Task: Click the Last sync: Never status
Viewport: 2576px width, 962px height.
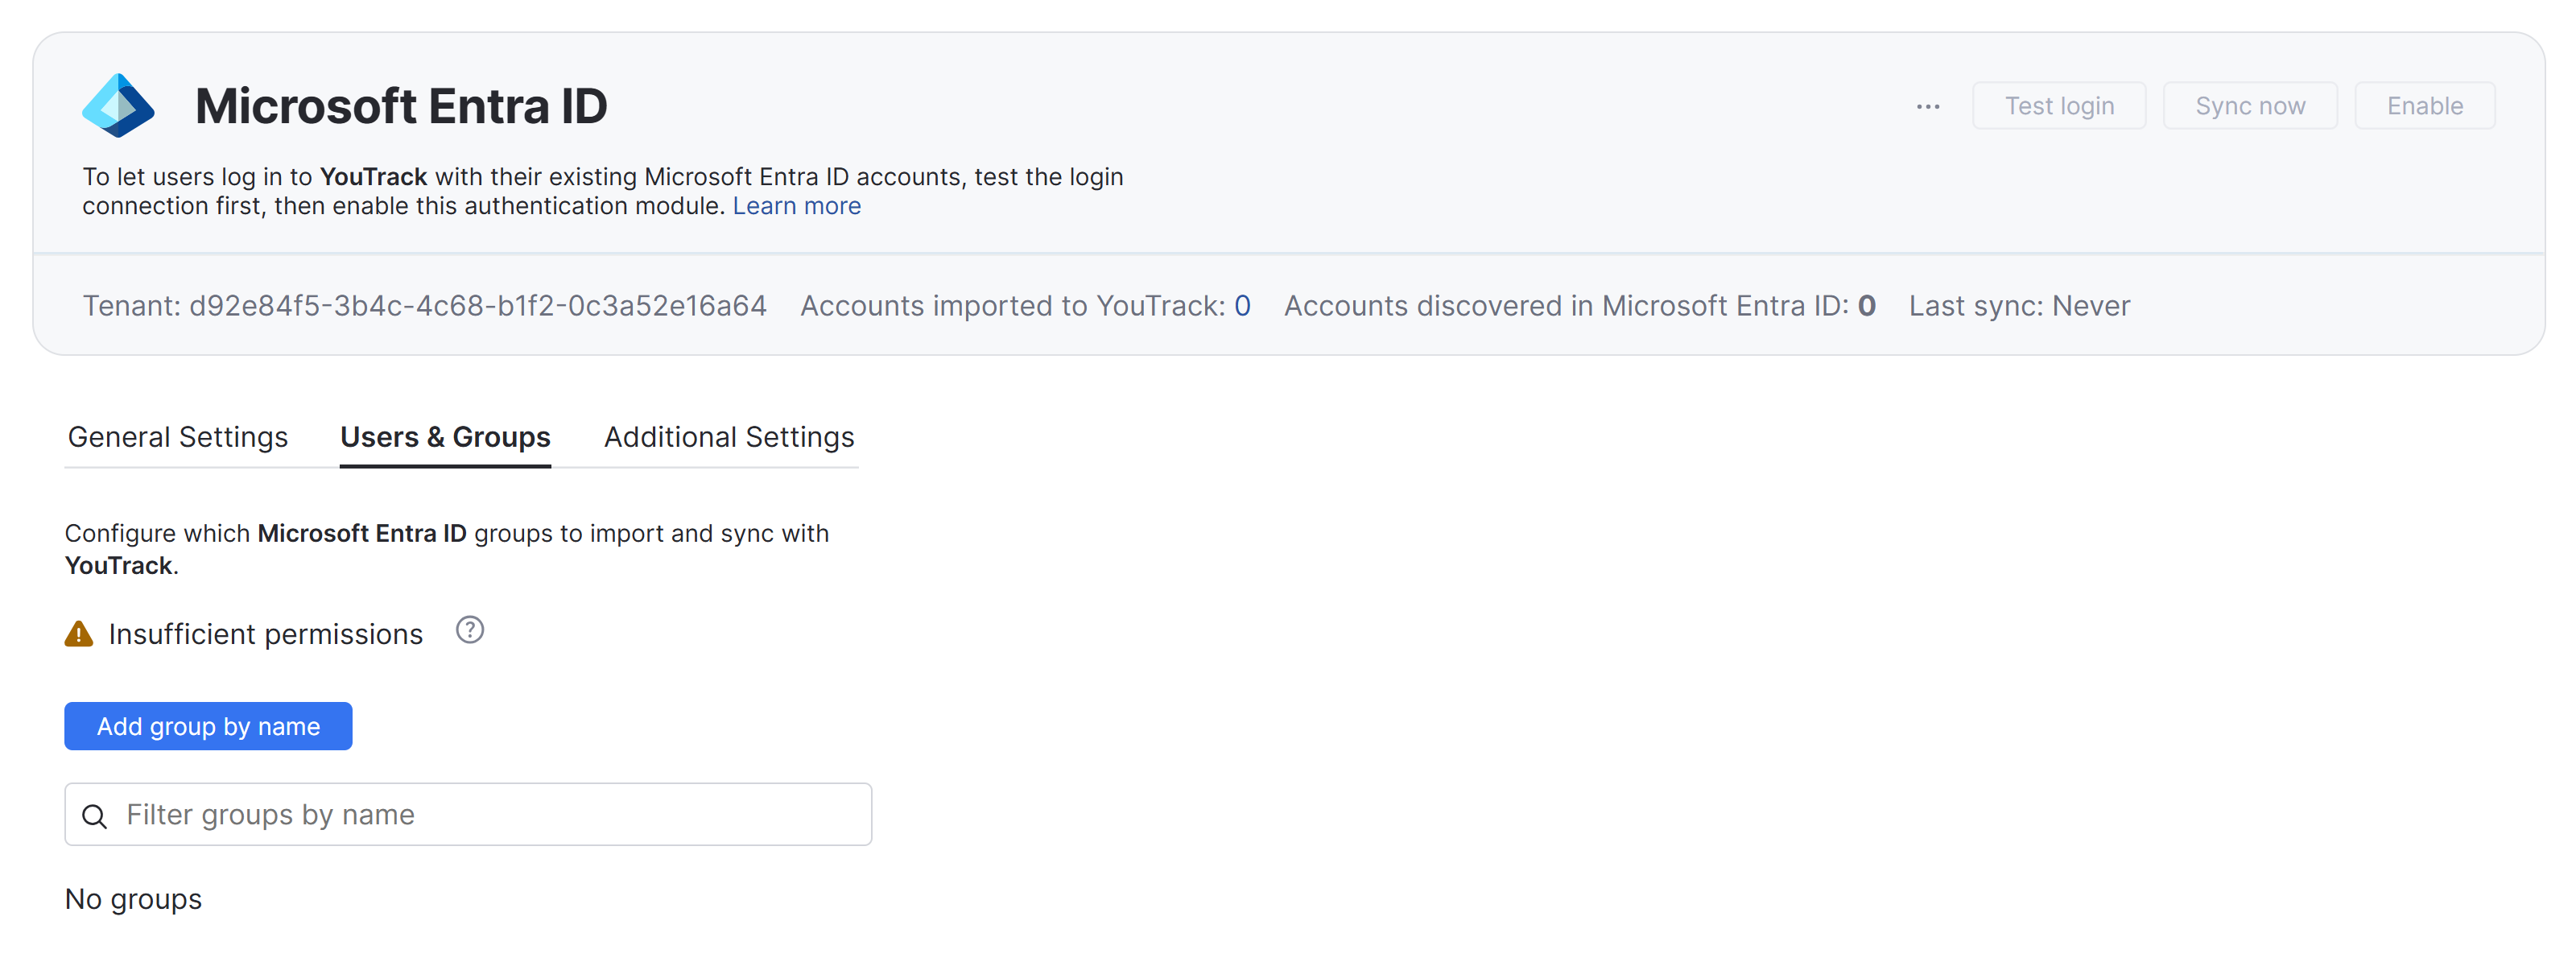Action: click(2018, 306)
